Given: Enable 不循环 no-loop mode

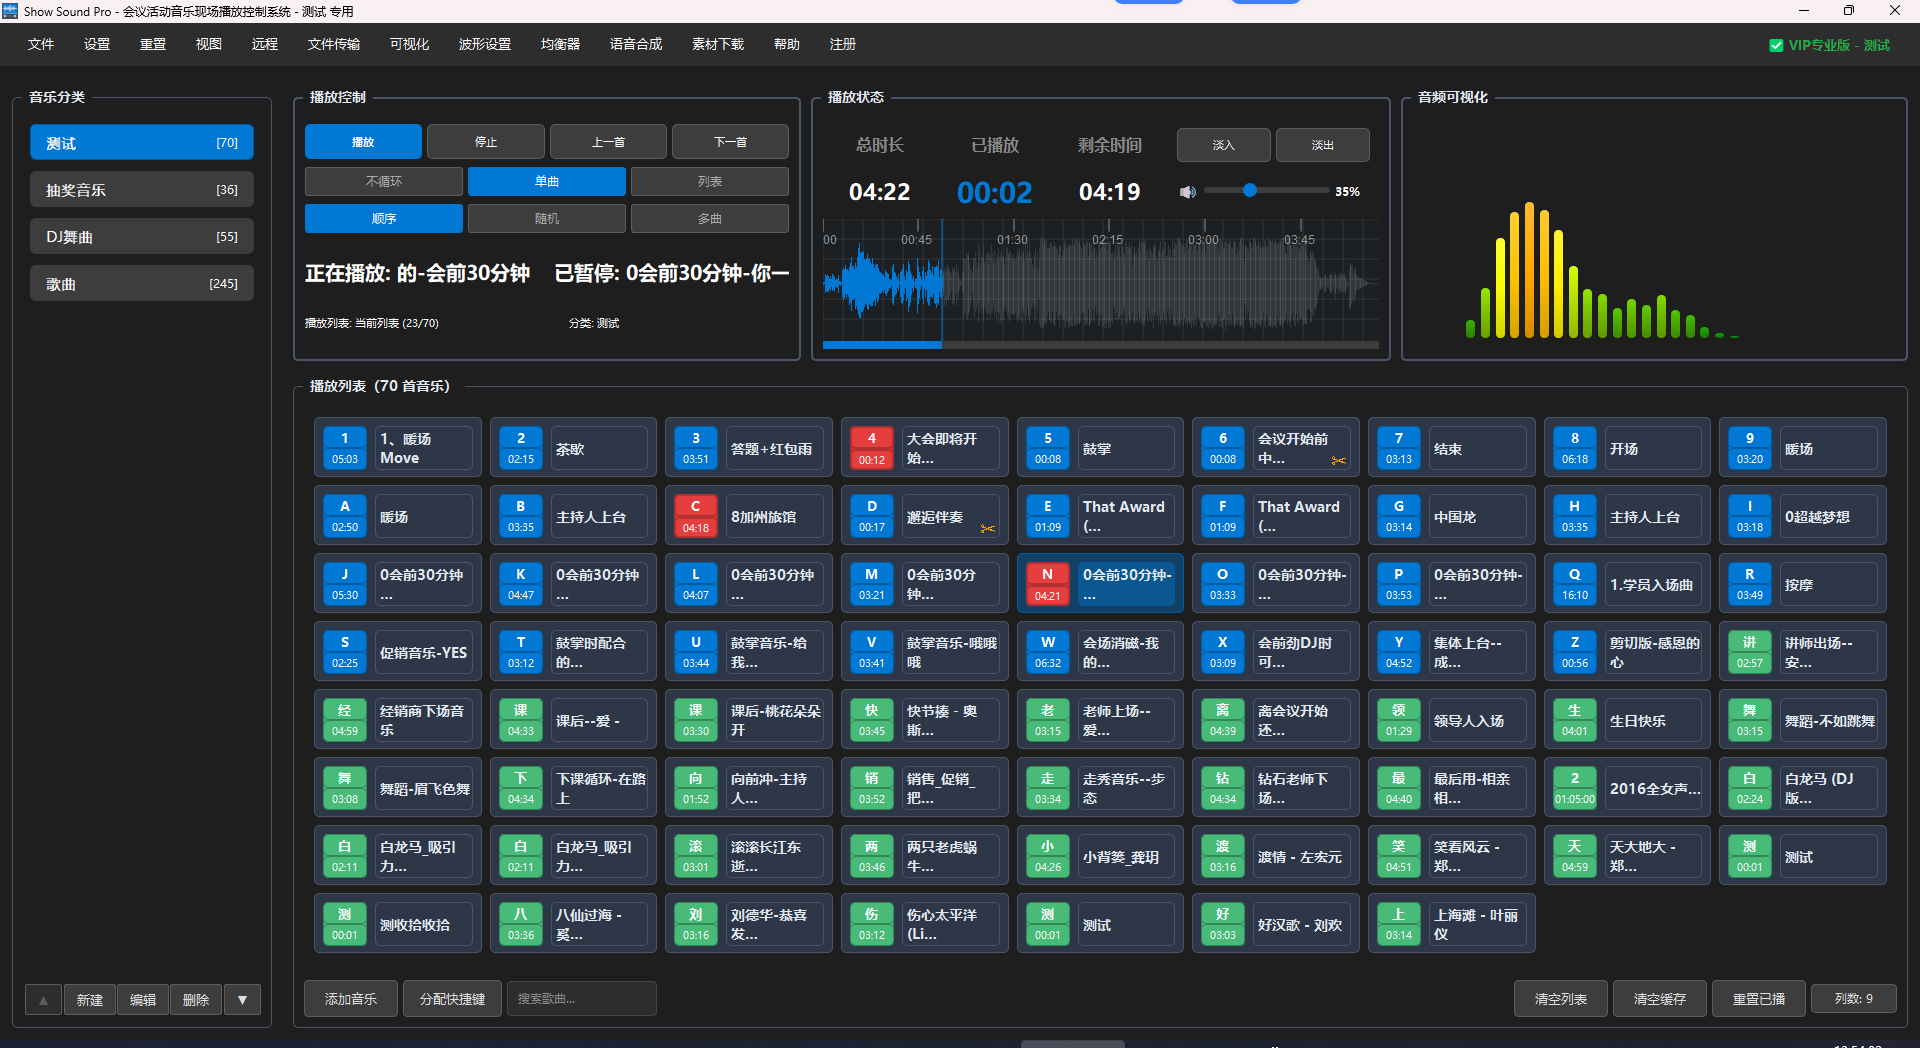Looking at the screenshot, I should pyautogui.click(x=384, y=182).
